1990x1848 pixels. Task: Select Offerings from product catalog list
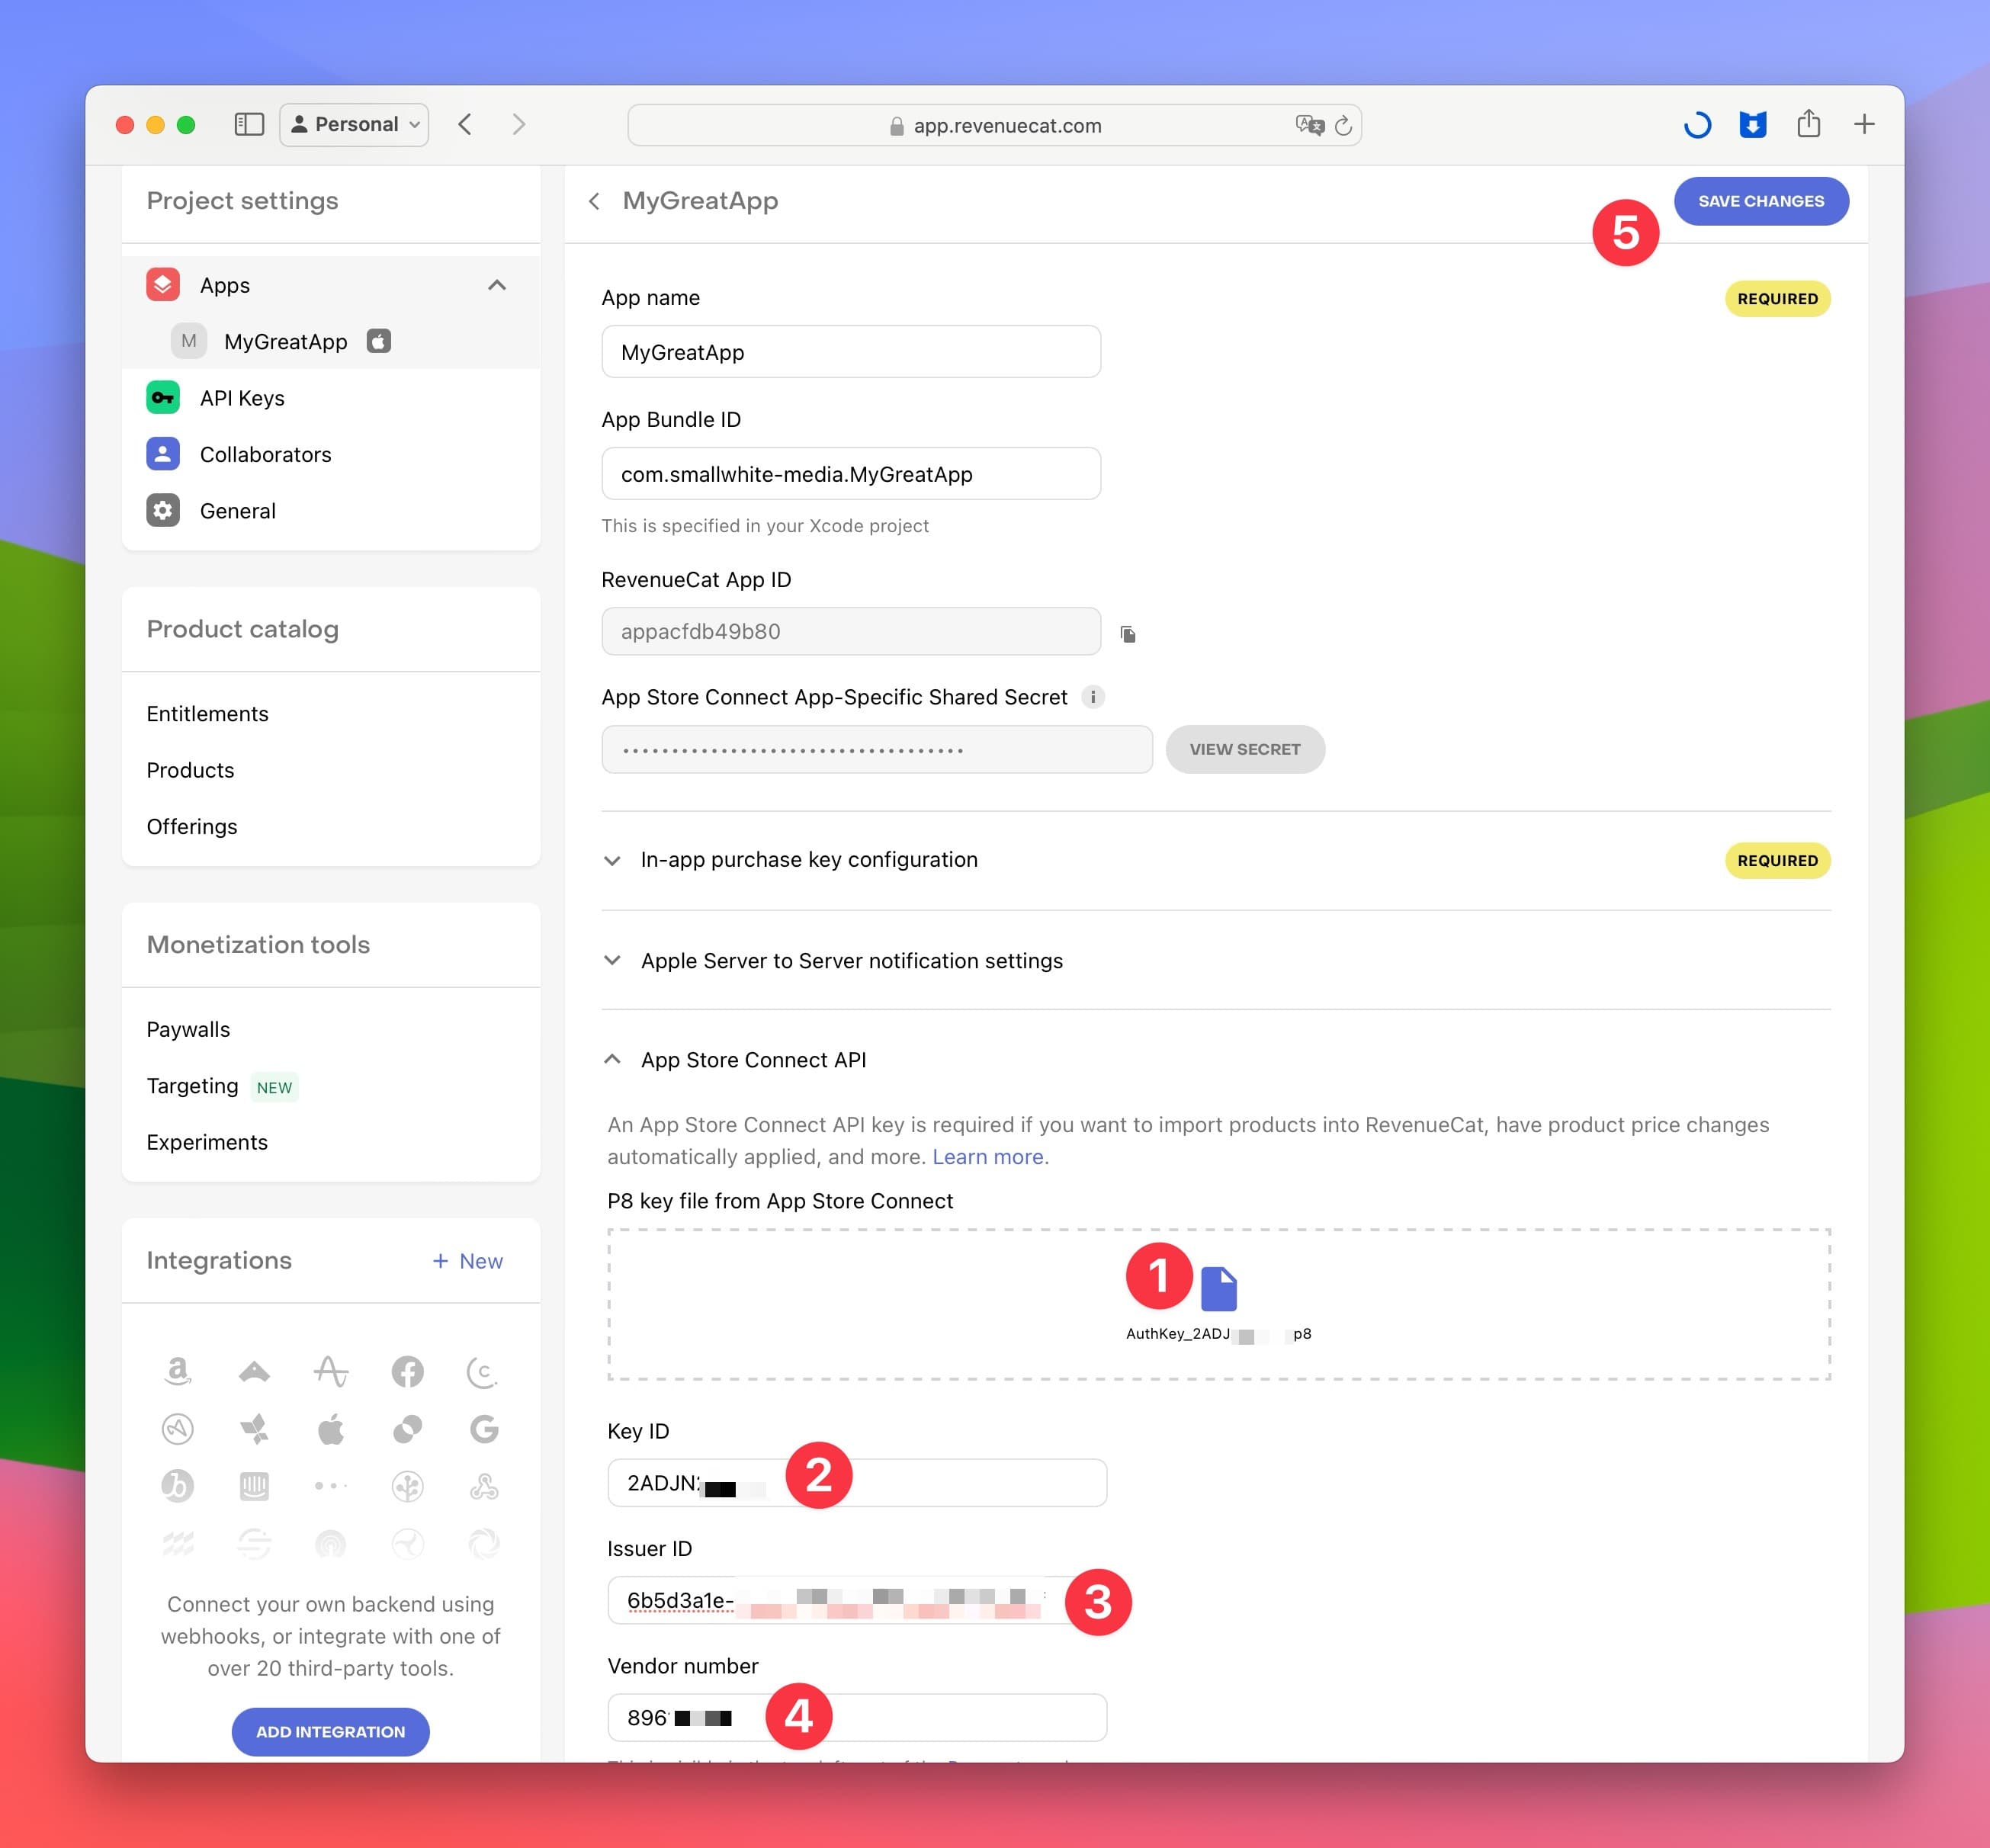(x=191, y=825)
